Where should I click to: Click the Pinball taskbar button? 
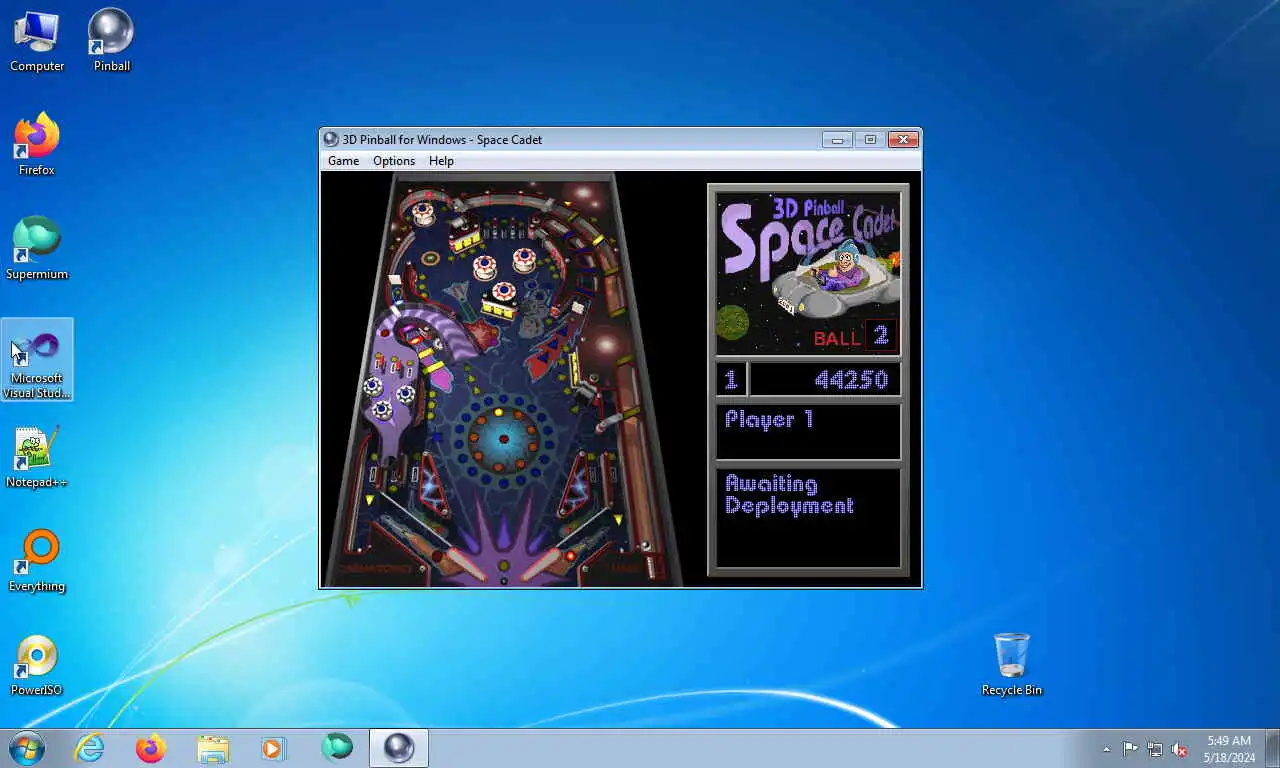coord(399,748)
